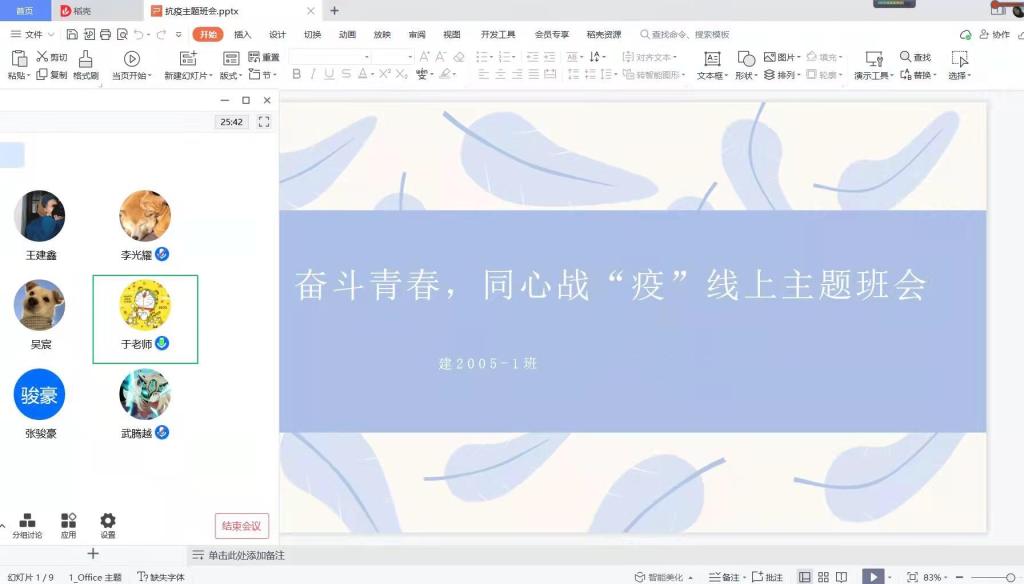Click the search command input box
1024x584 pixels.
click(690, 35)
